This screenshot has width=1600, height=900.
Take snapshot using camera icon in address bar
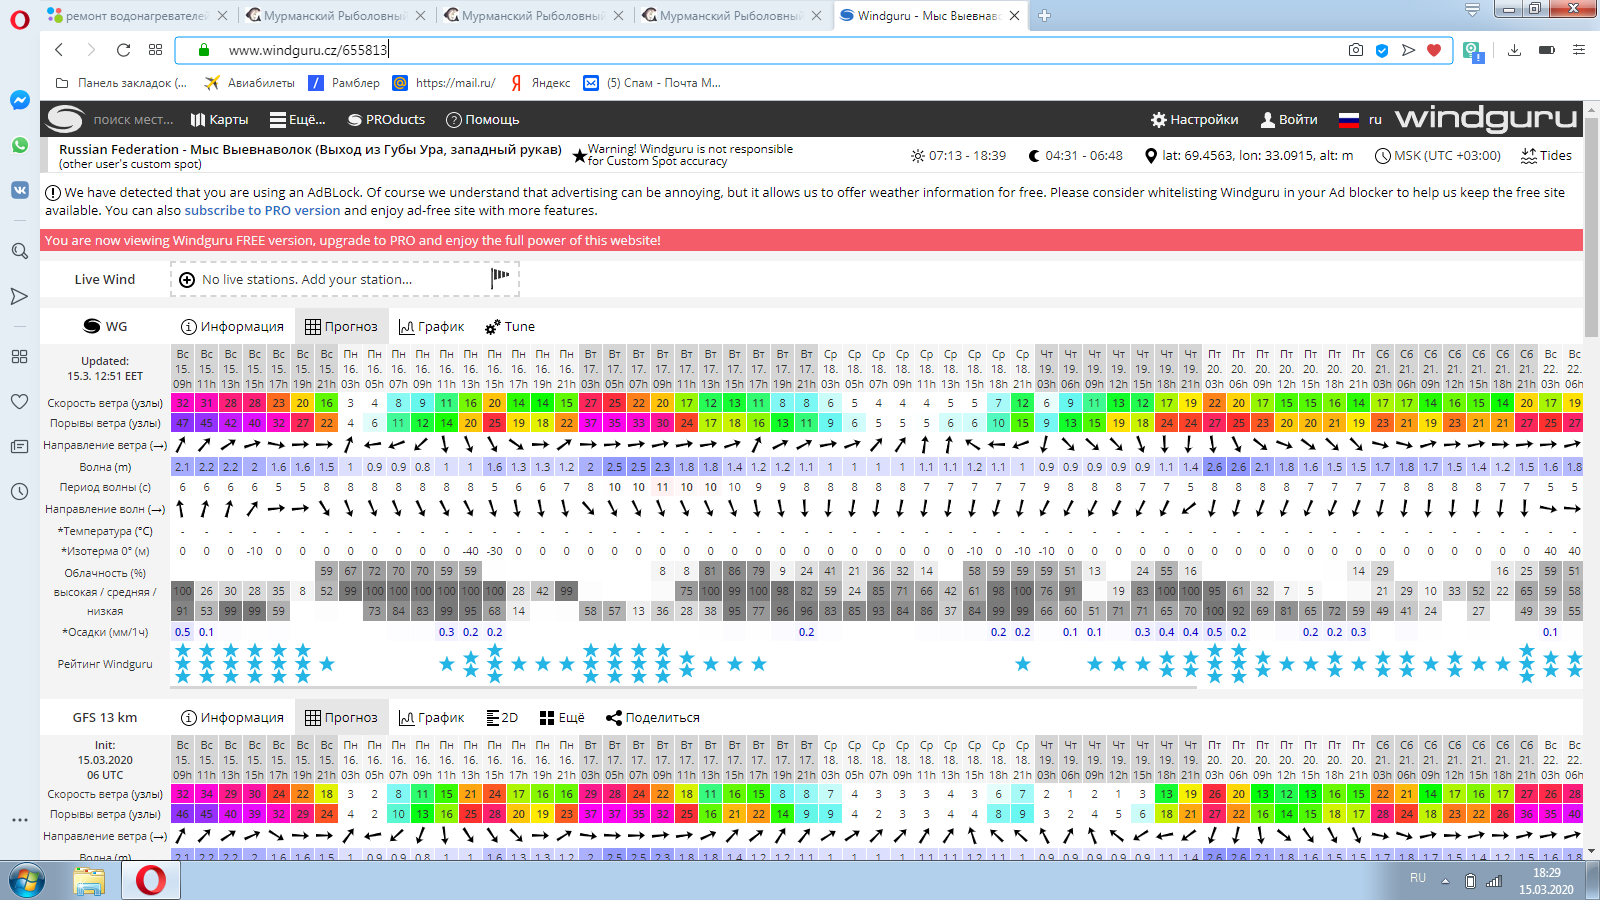[1355, 50]
